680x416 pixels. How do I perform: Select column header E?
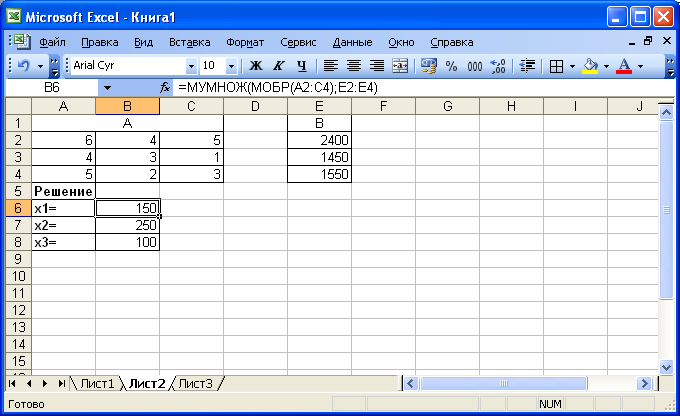319,106
